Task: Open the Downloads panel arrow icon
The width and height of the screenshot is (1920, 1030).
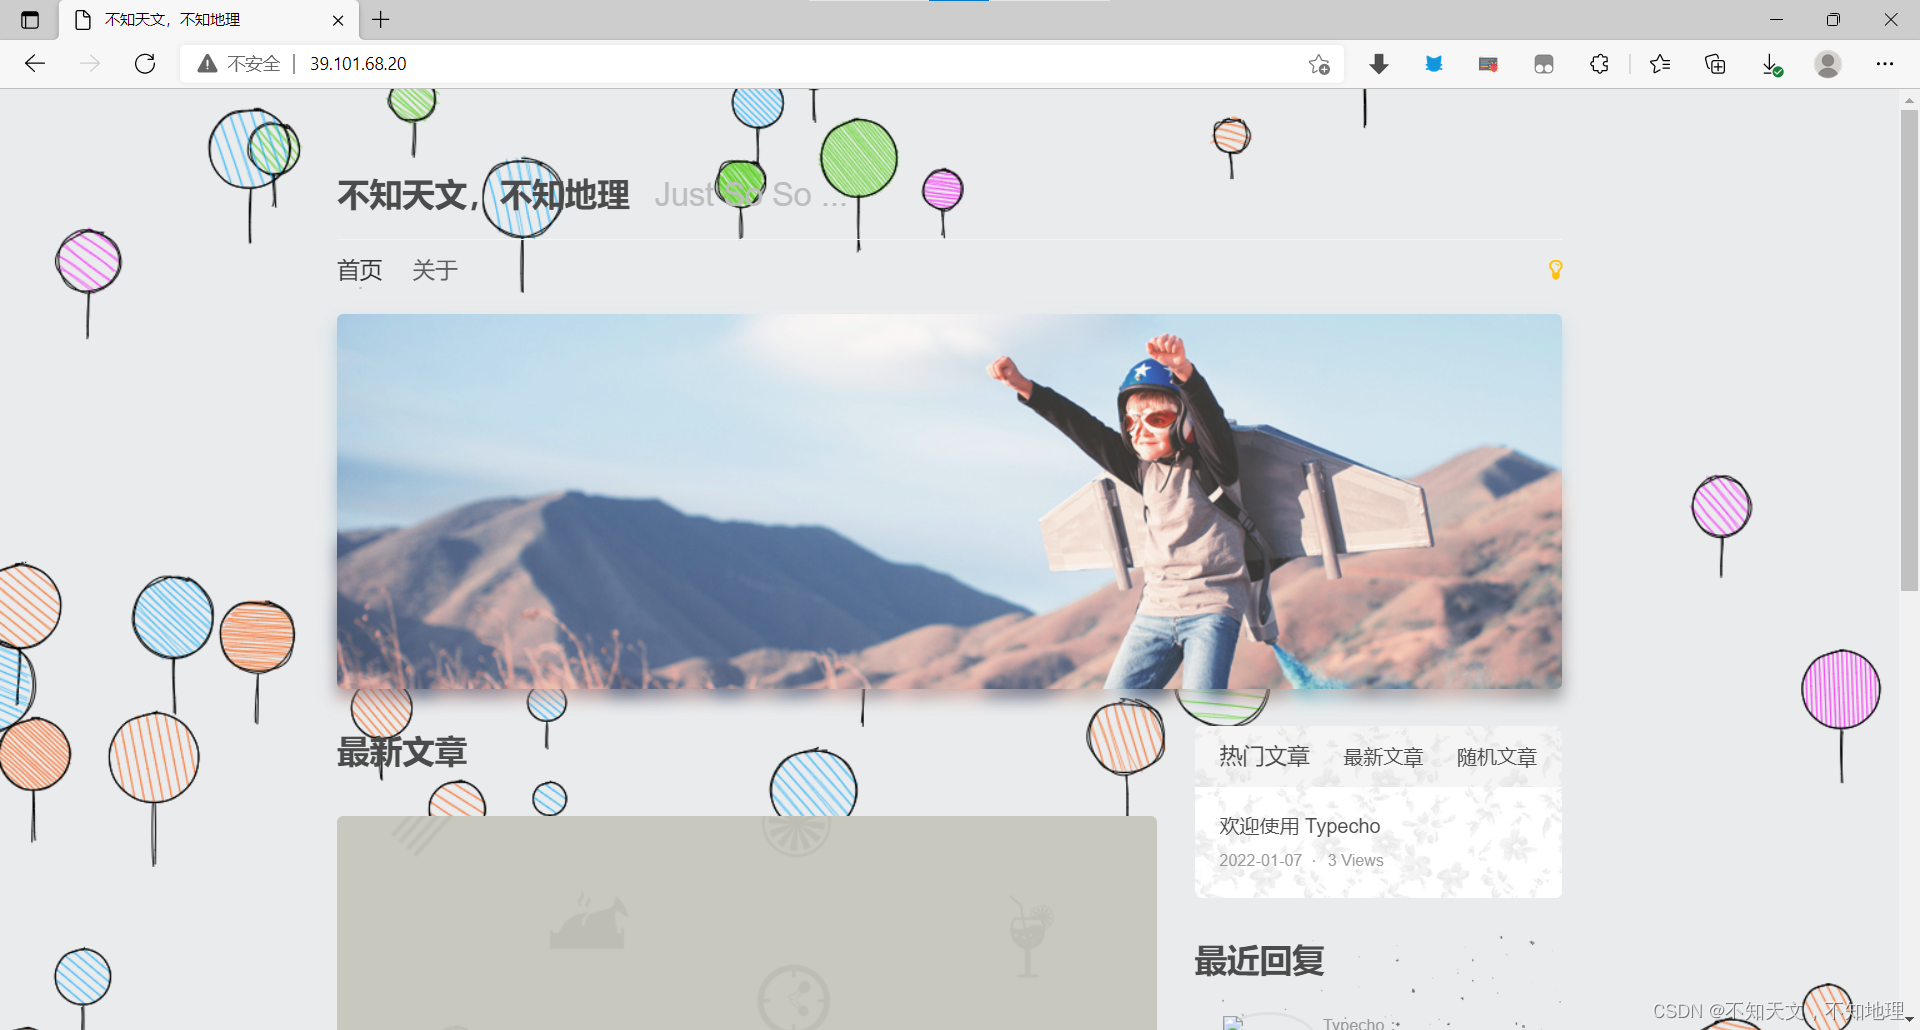Action: point(1379,63)
